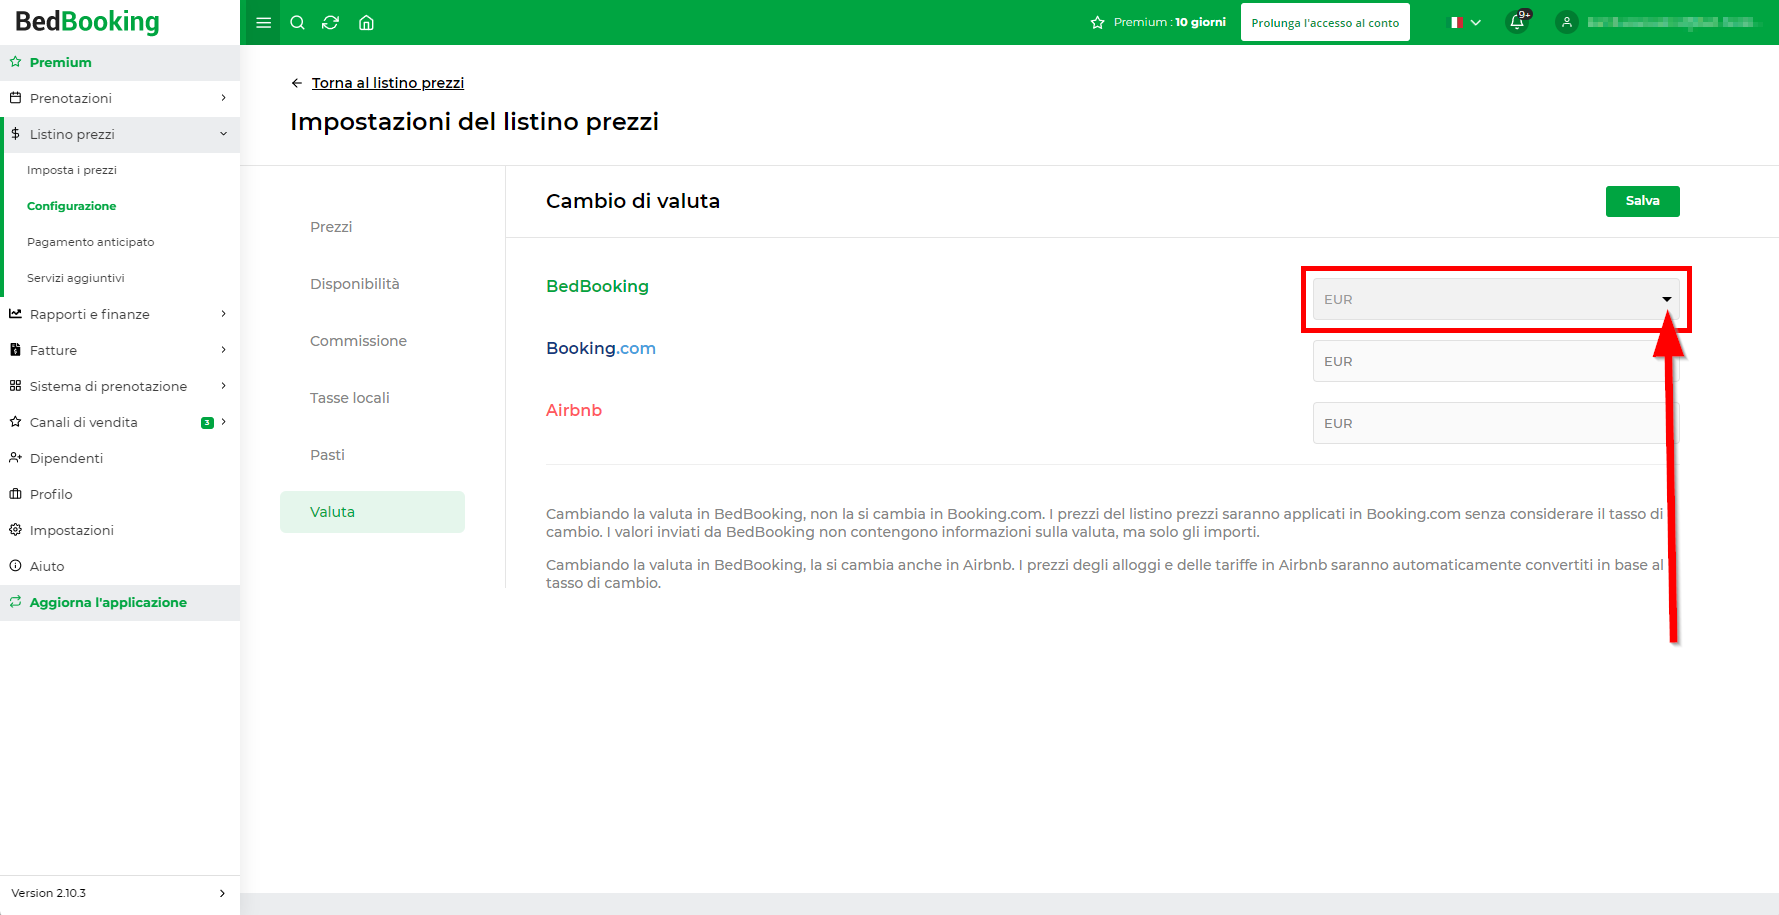1779x915 pixels.
Task: Collapse the Listino prezzi sidebar section
Action: tap(223, 134)
